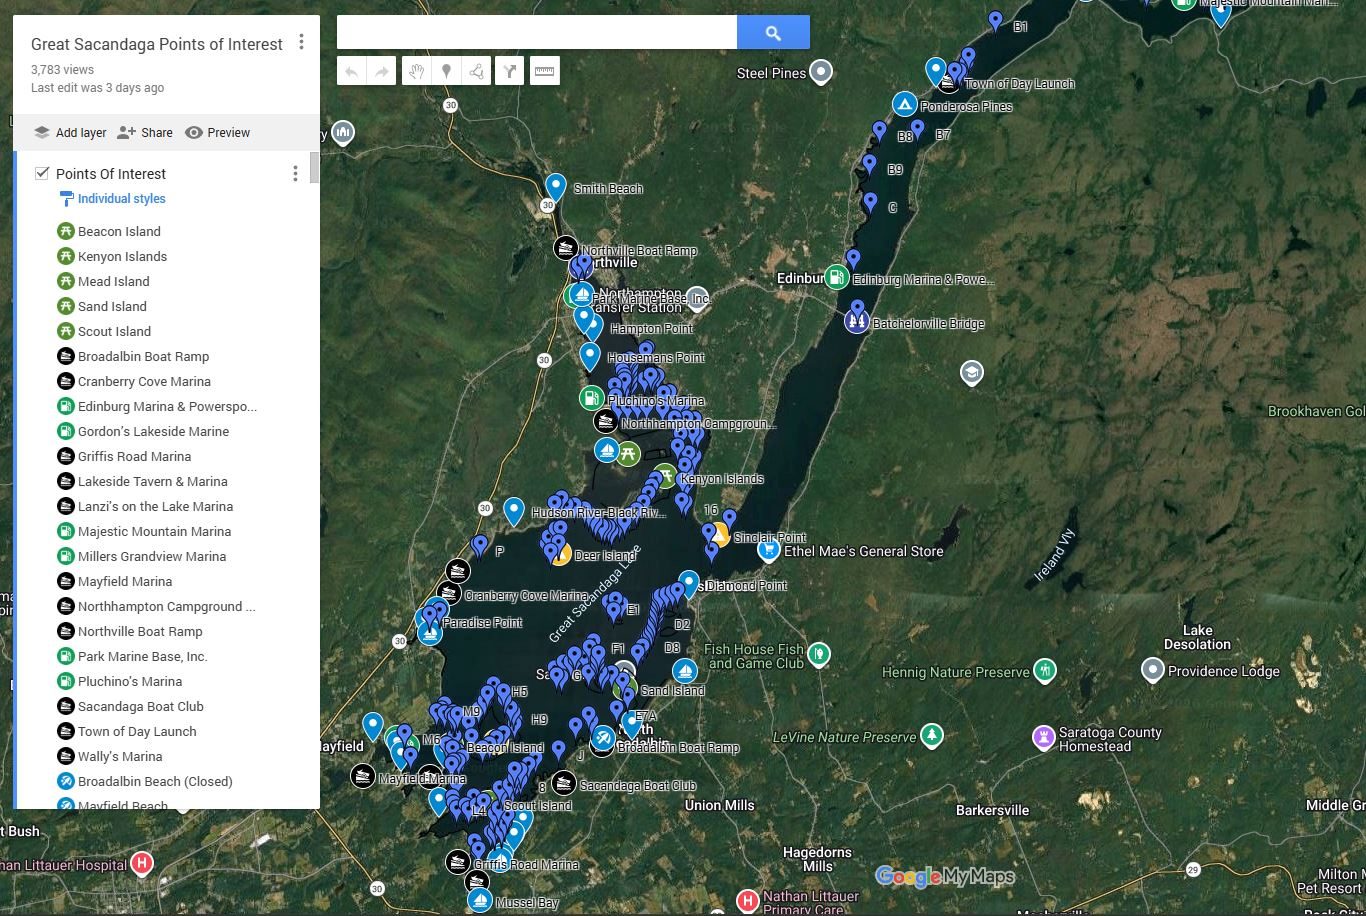Click Add layer in the panel
The image size is (1366, 916).
pos(70,132)
